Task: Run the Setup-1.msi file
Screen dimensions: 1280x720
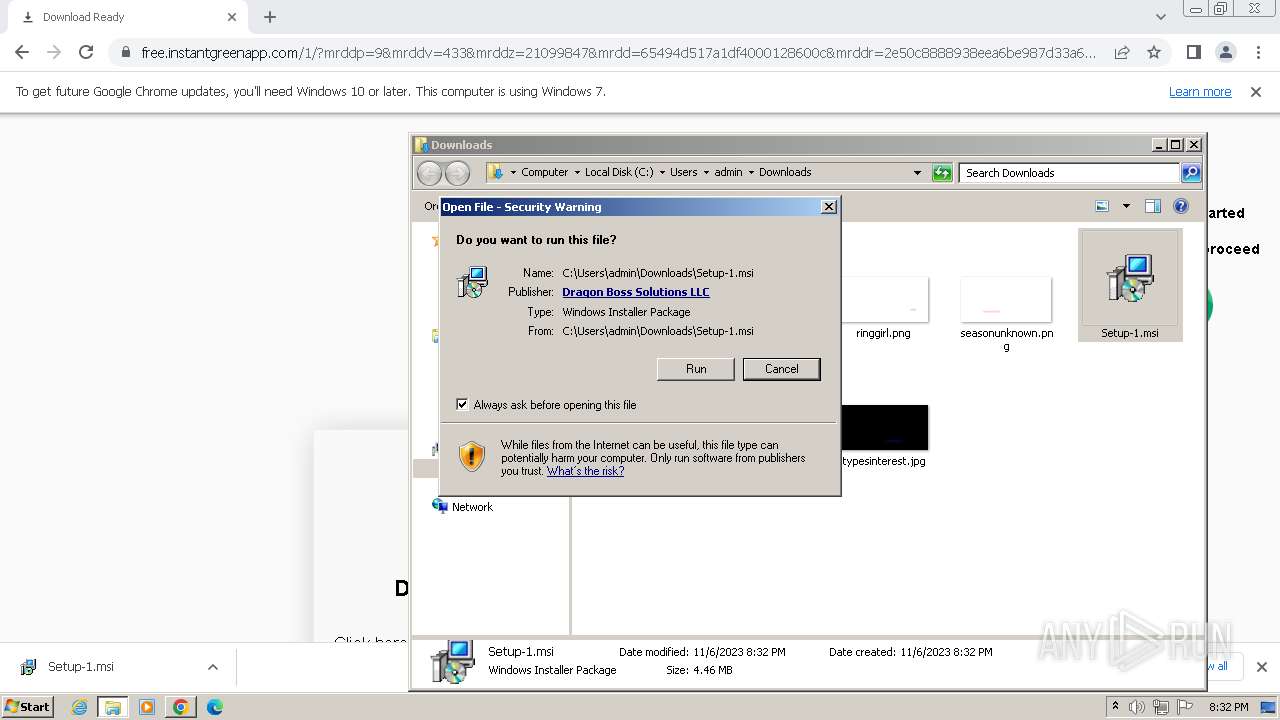Action: pyautogui.click(x=696, y=369)
